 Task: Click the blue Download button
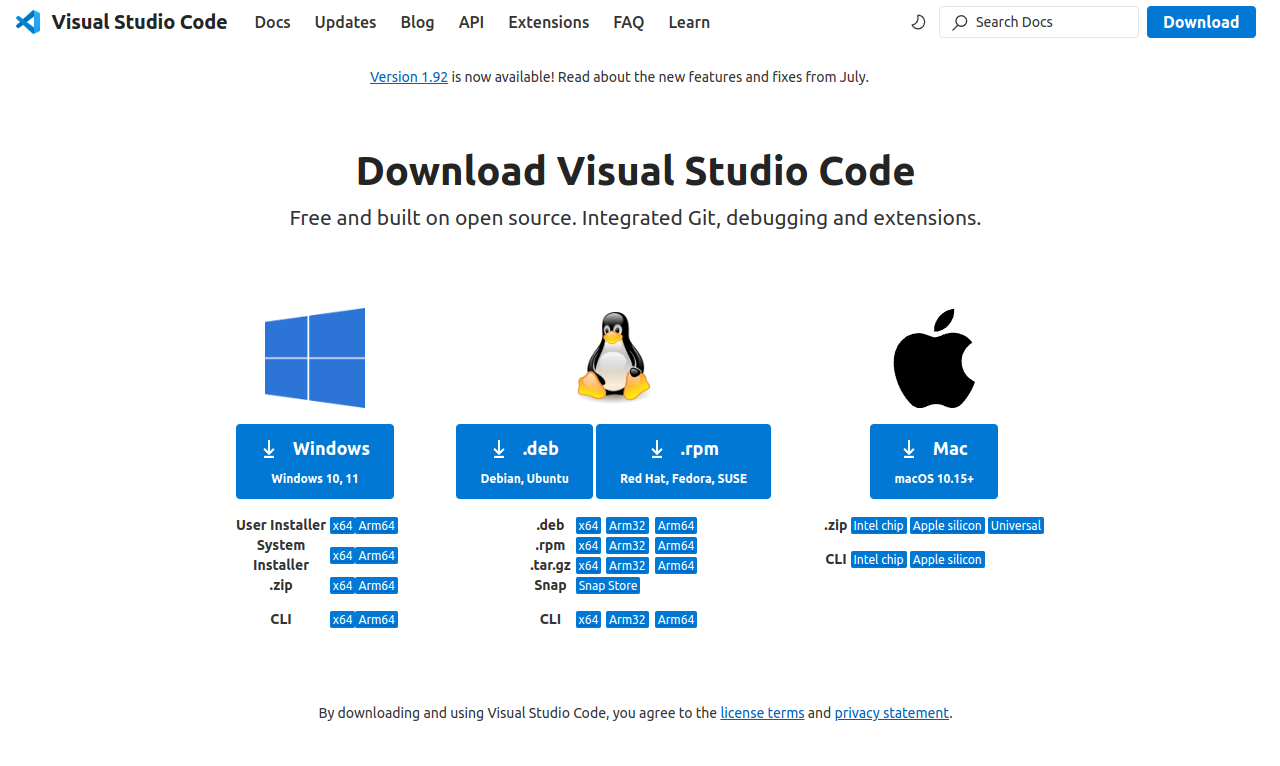coord(1201,21)
